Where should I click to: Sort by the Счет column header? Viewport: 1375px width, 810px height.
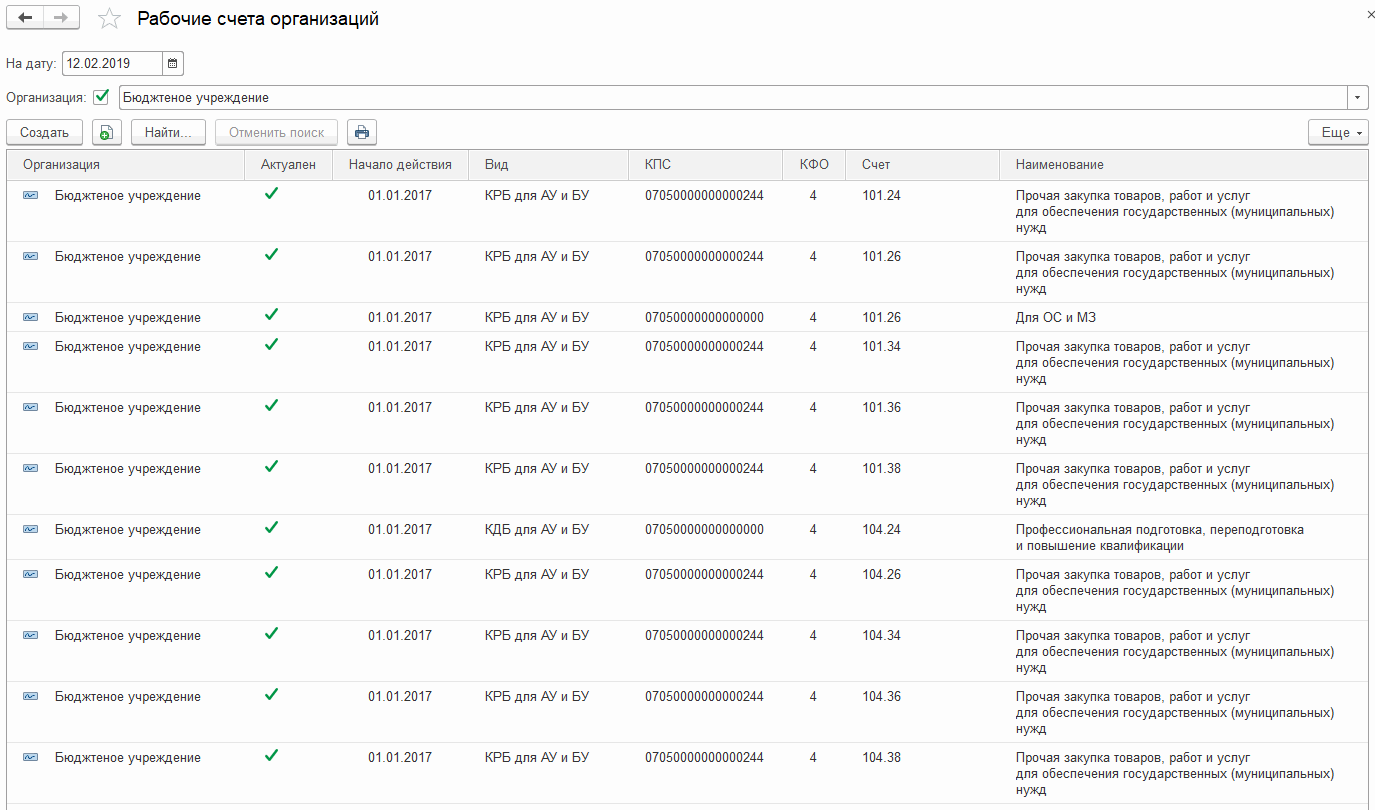click(x=922, y=165)
